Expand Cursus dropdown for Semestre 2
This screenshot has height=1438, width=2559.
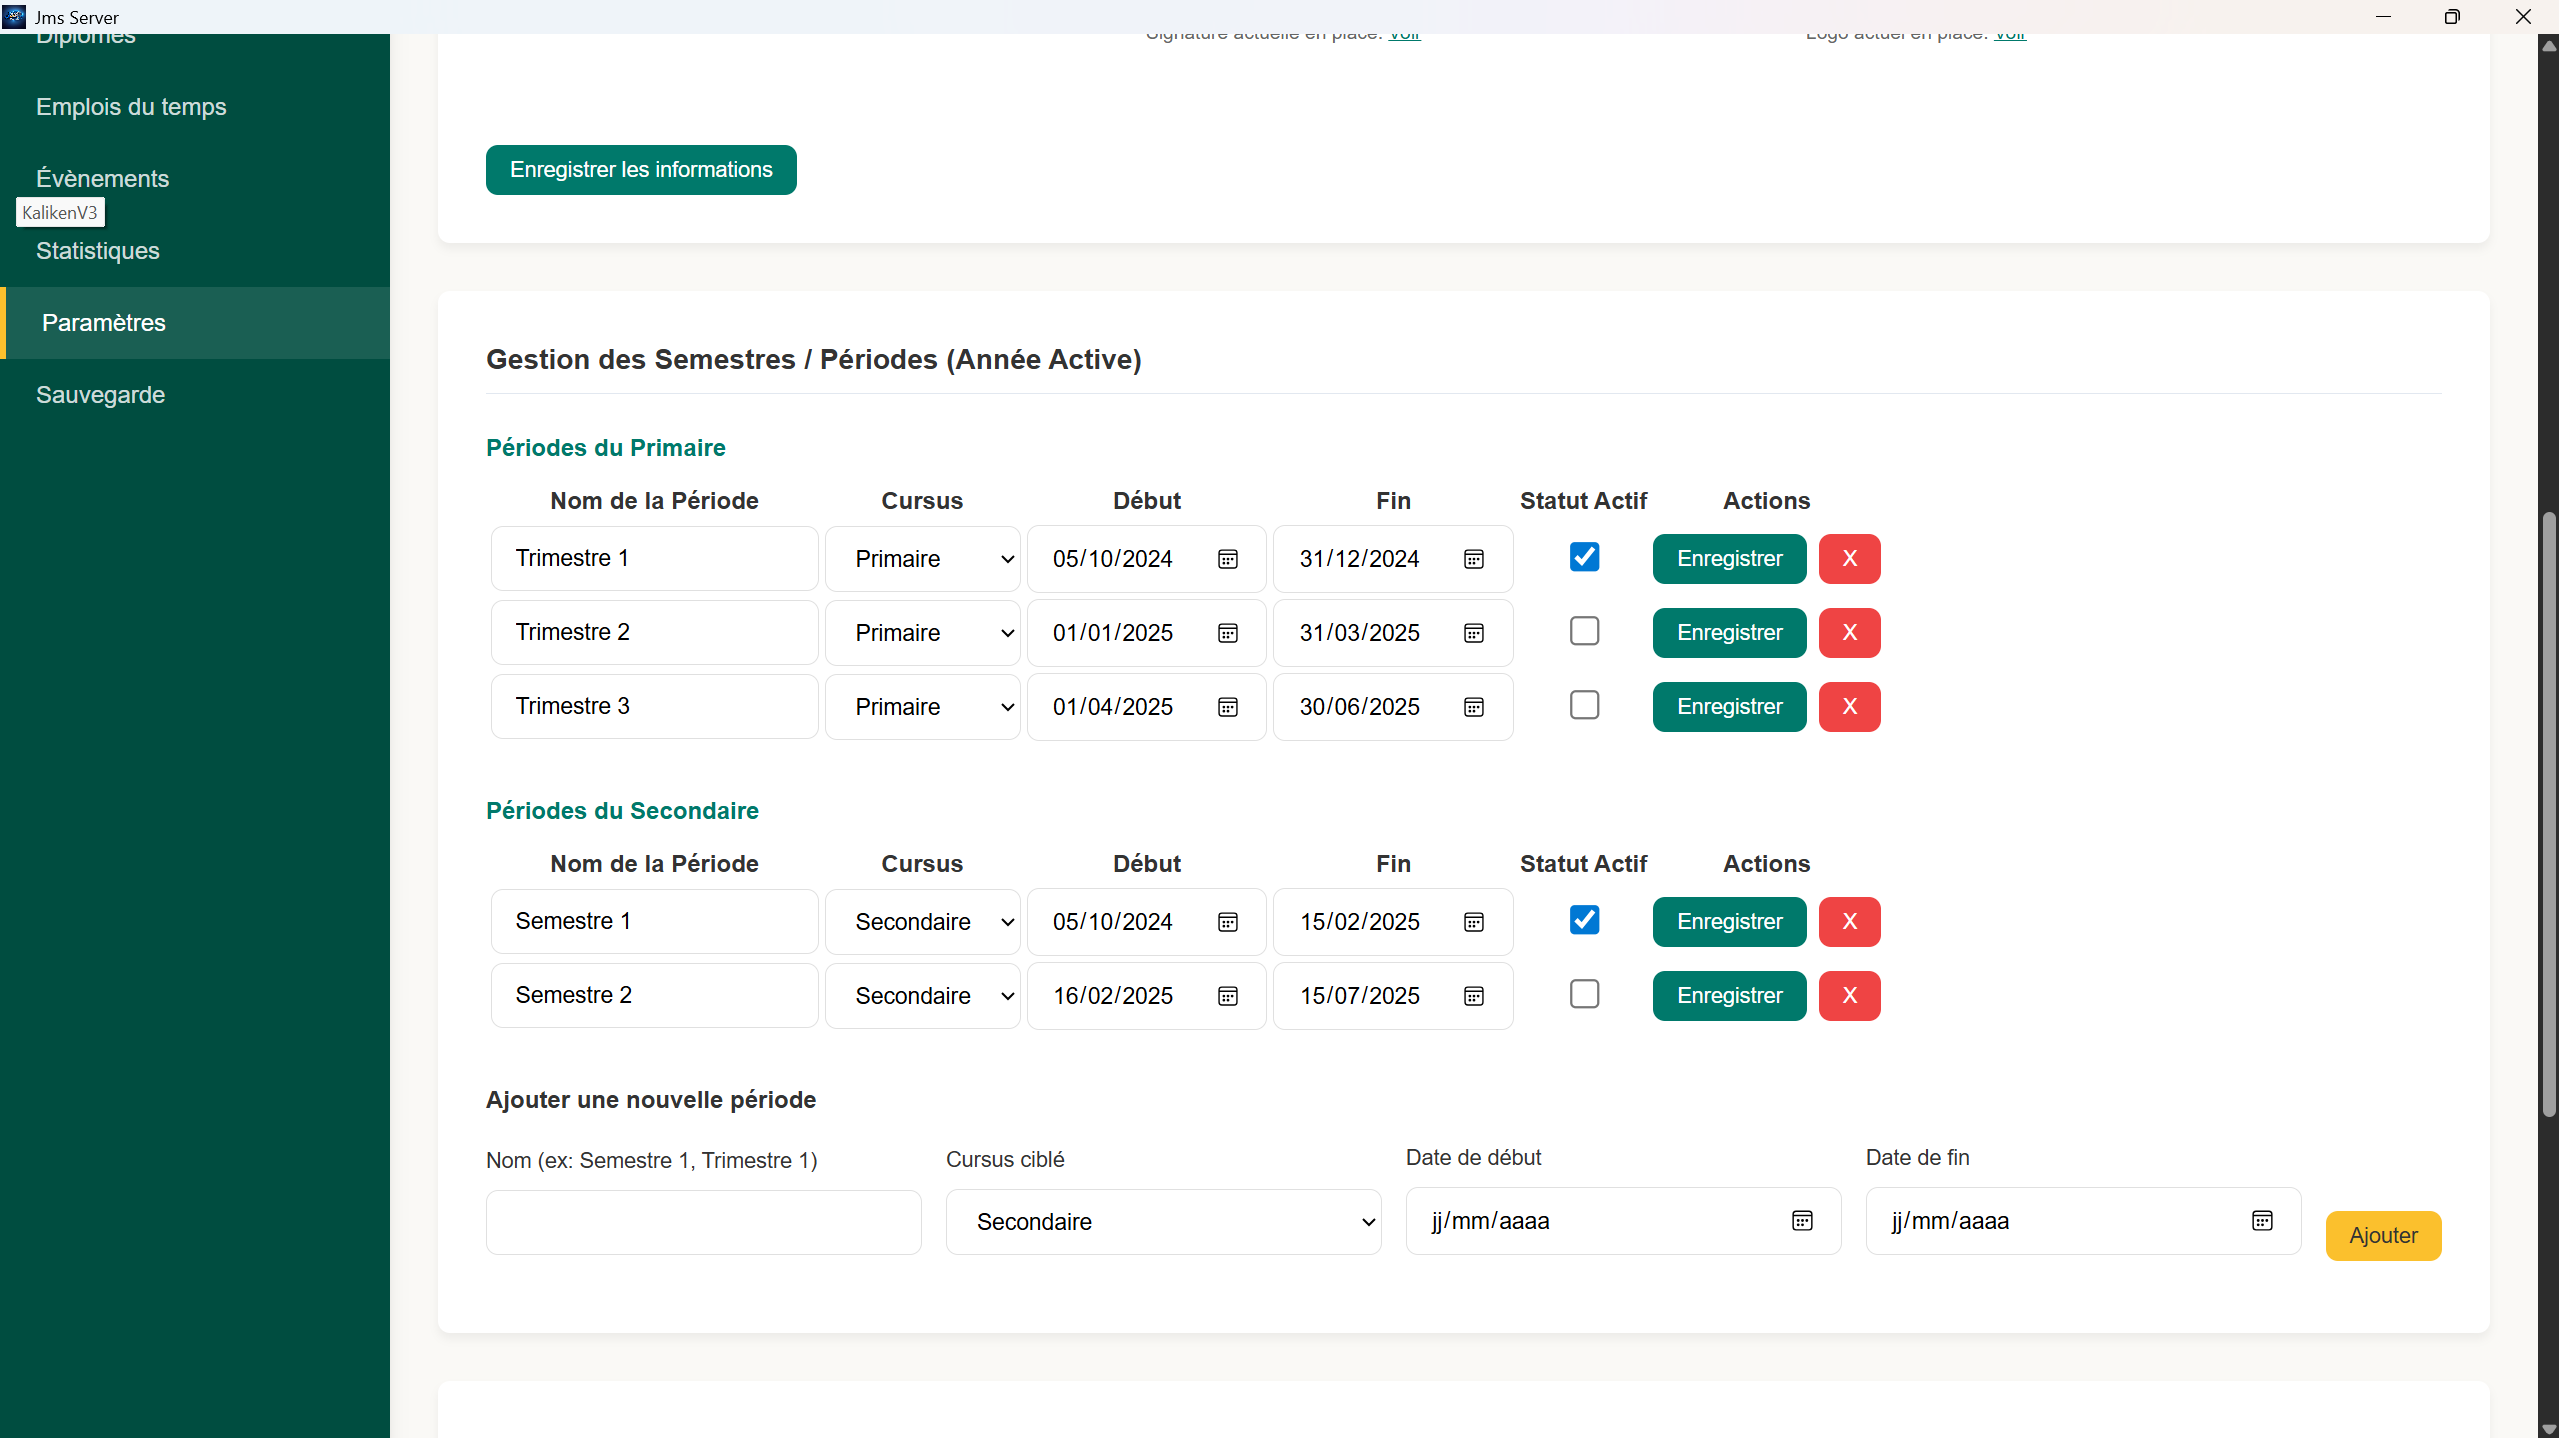point(922,996)
